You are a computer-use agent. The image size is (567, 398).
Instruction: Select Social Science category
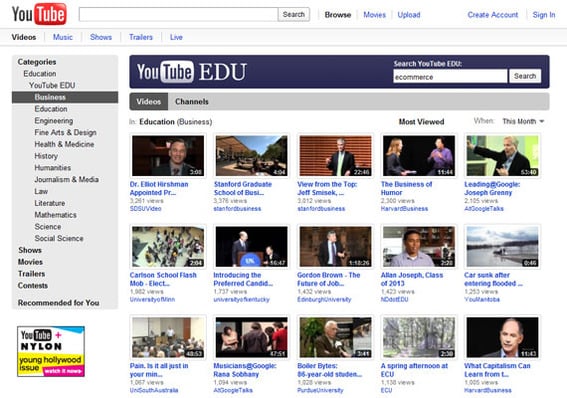click(x=59, y=238)
